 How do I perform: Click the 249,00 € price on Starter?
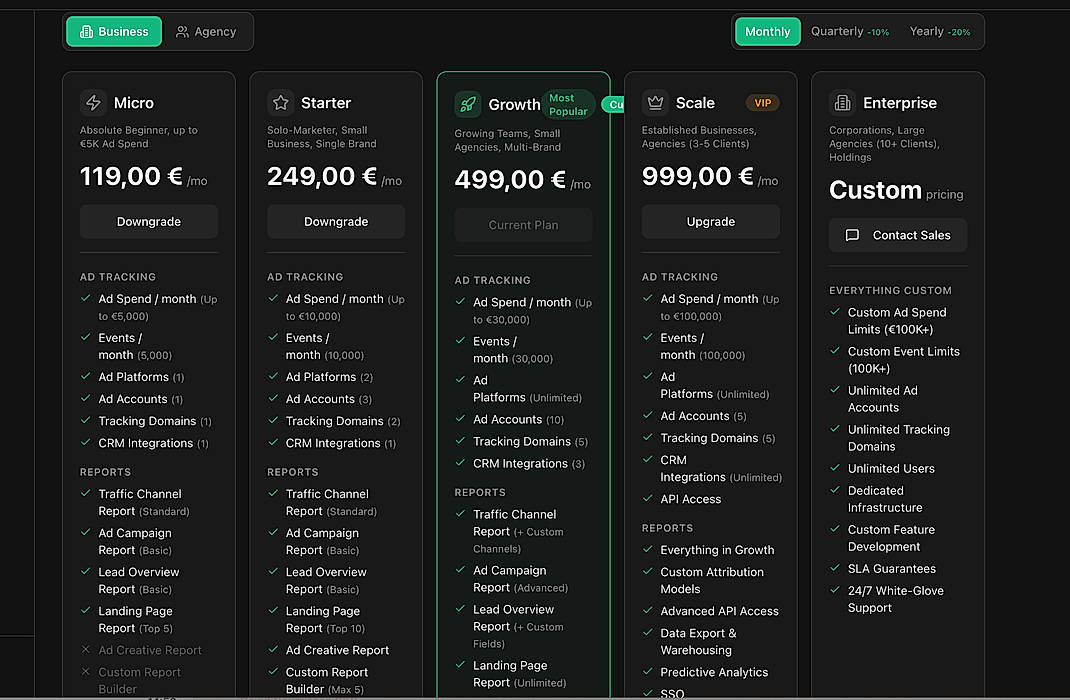[321, 177]
